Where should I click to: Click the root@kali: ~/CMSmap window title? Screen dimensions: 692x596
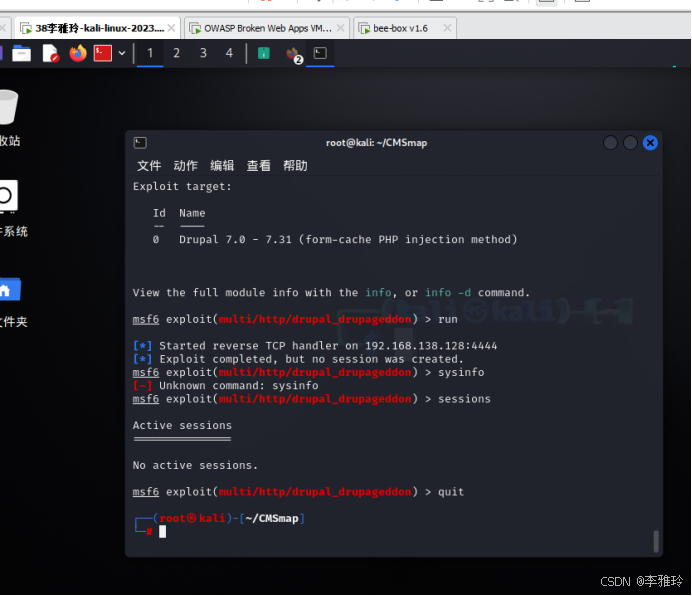(x=376, y=143)
